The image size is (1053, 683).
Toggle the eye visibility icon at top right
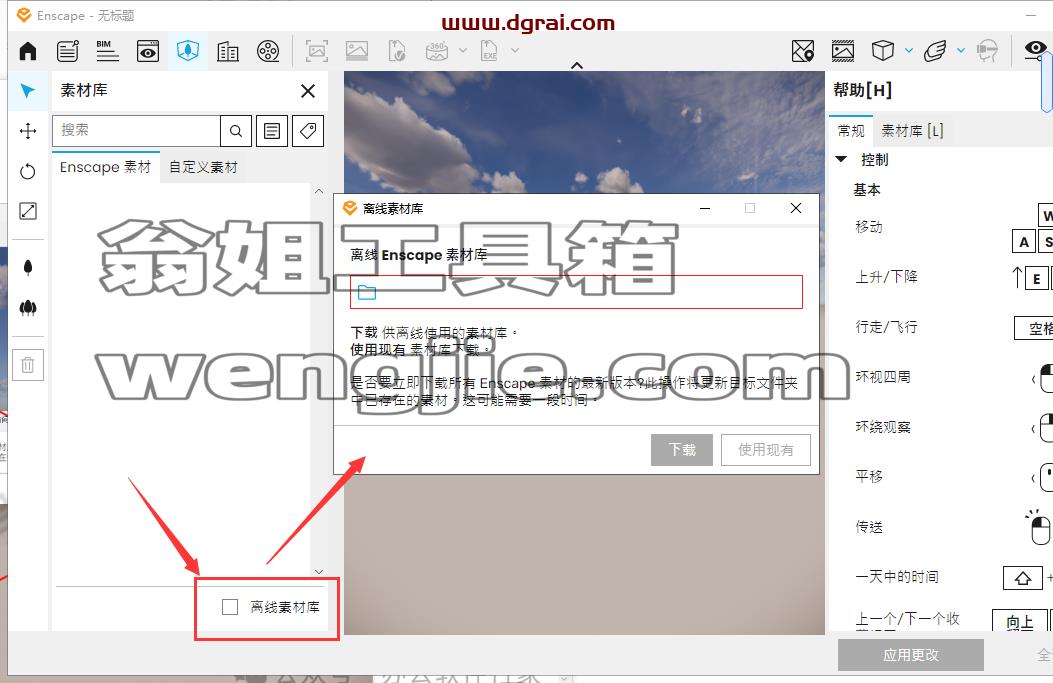pyautogui.click(x=1036, y=49)
